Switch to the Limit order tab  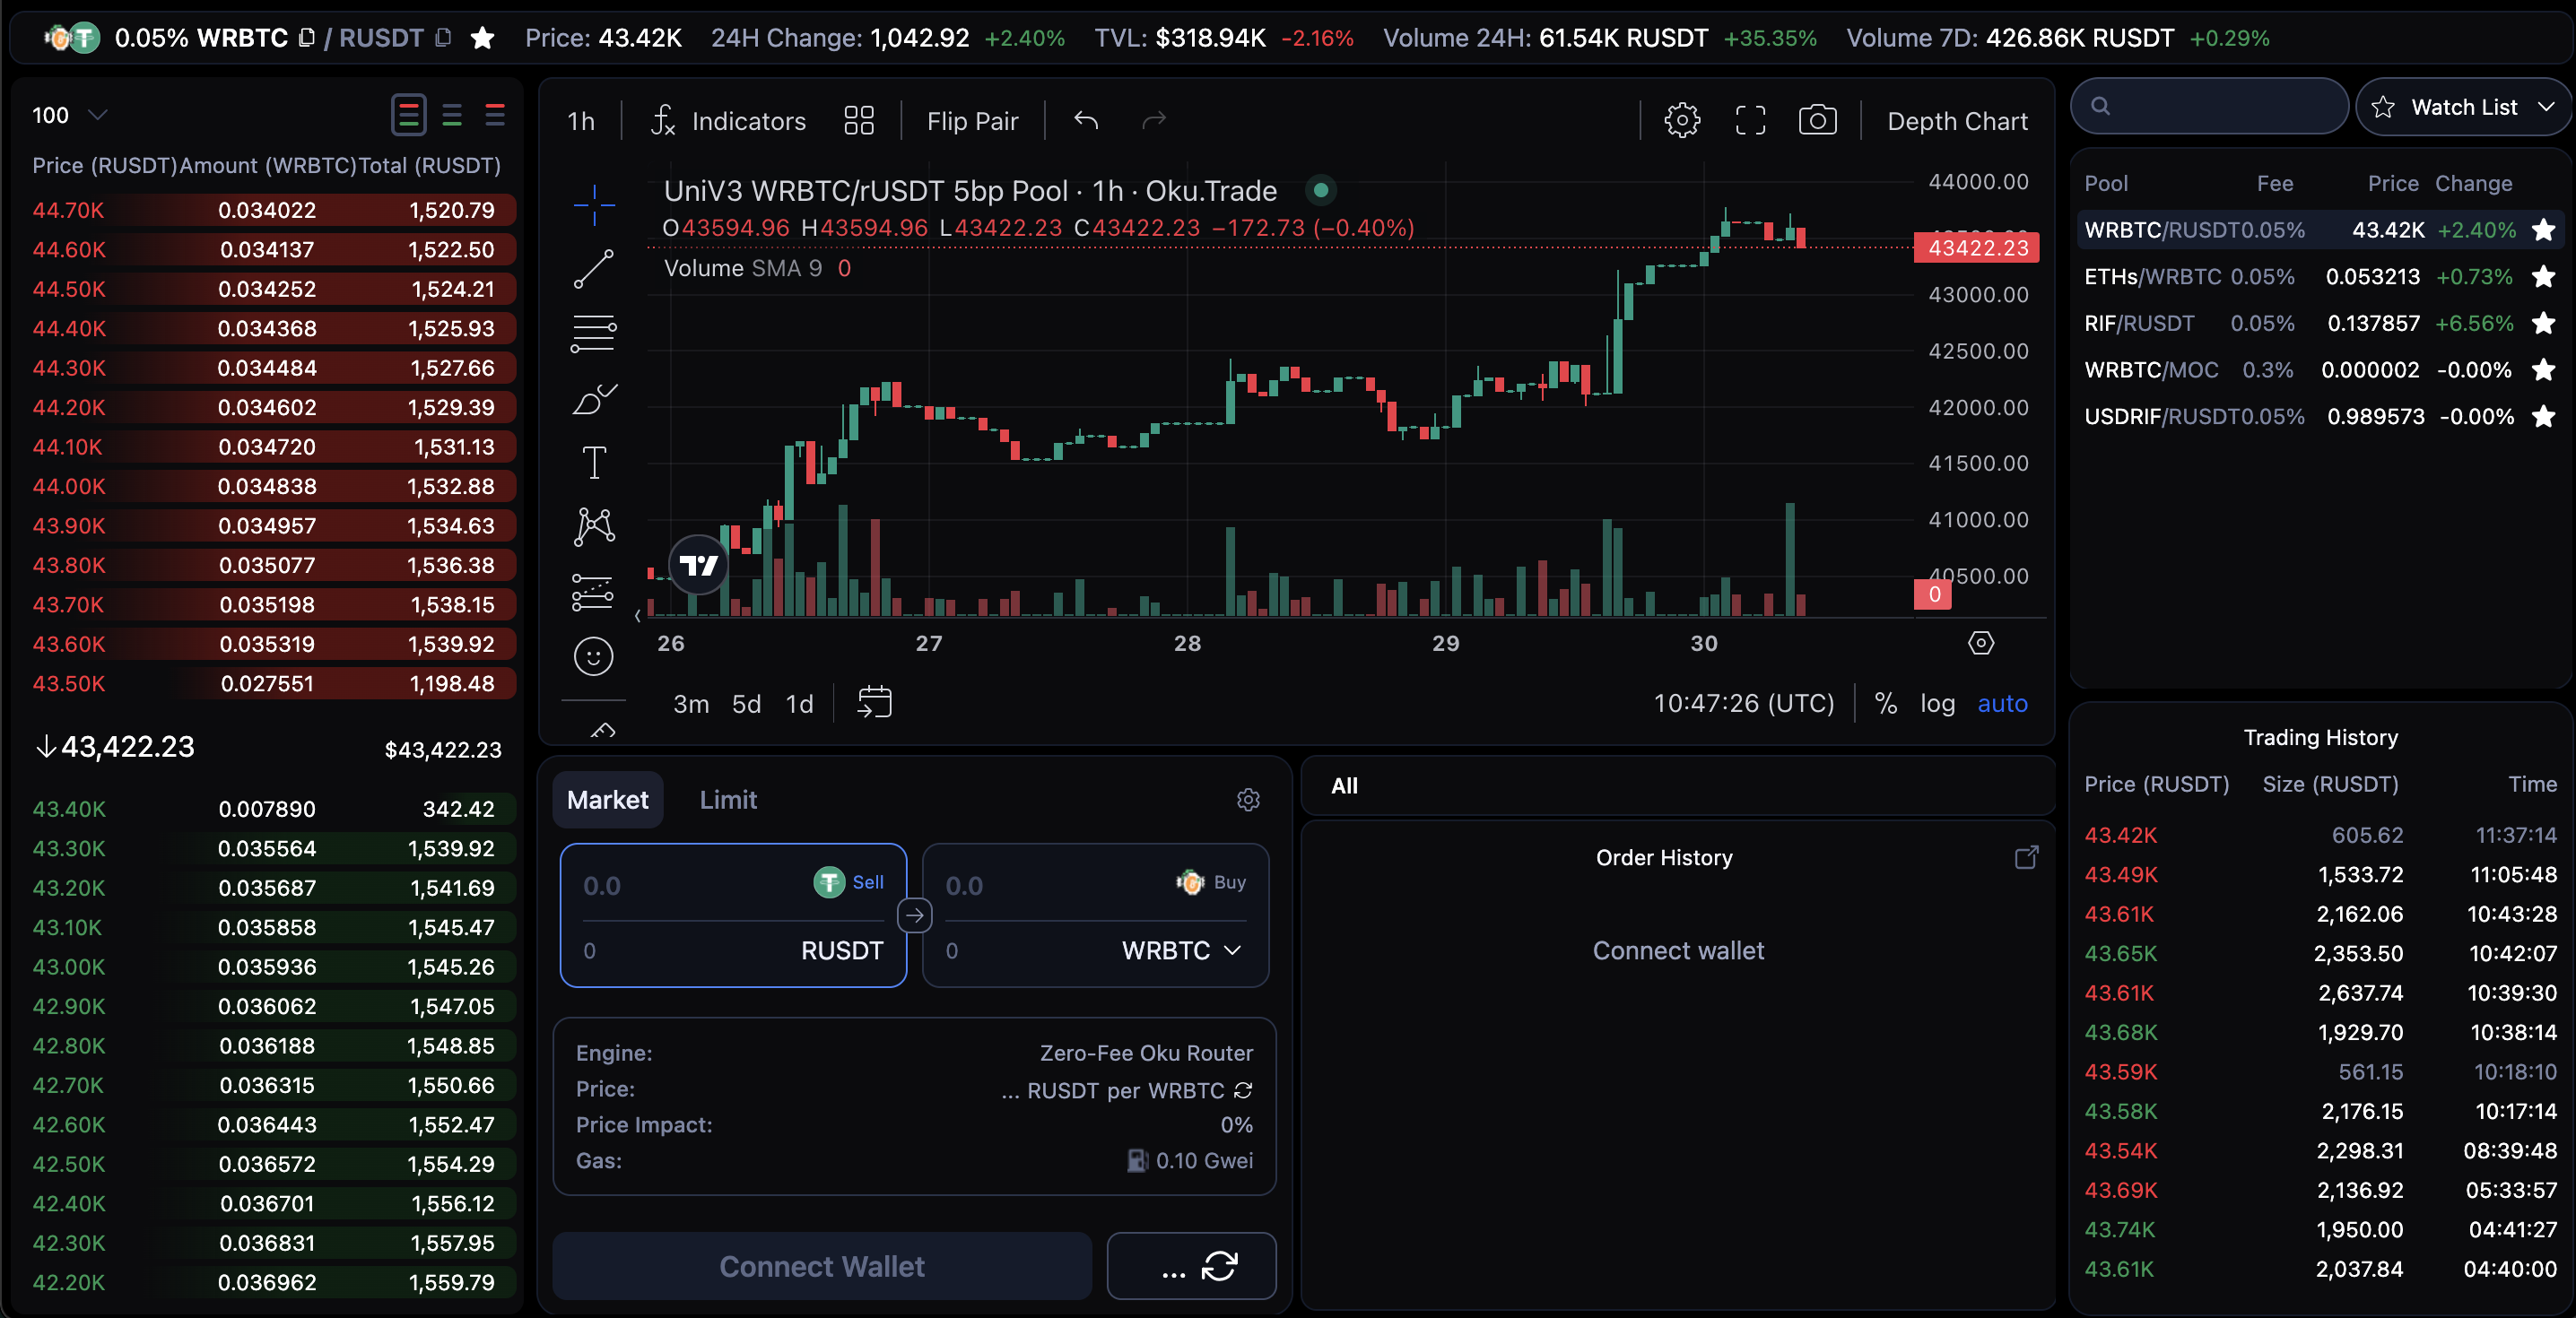(728, 799)
